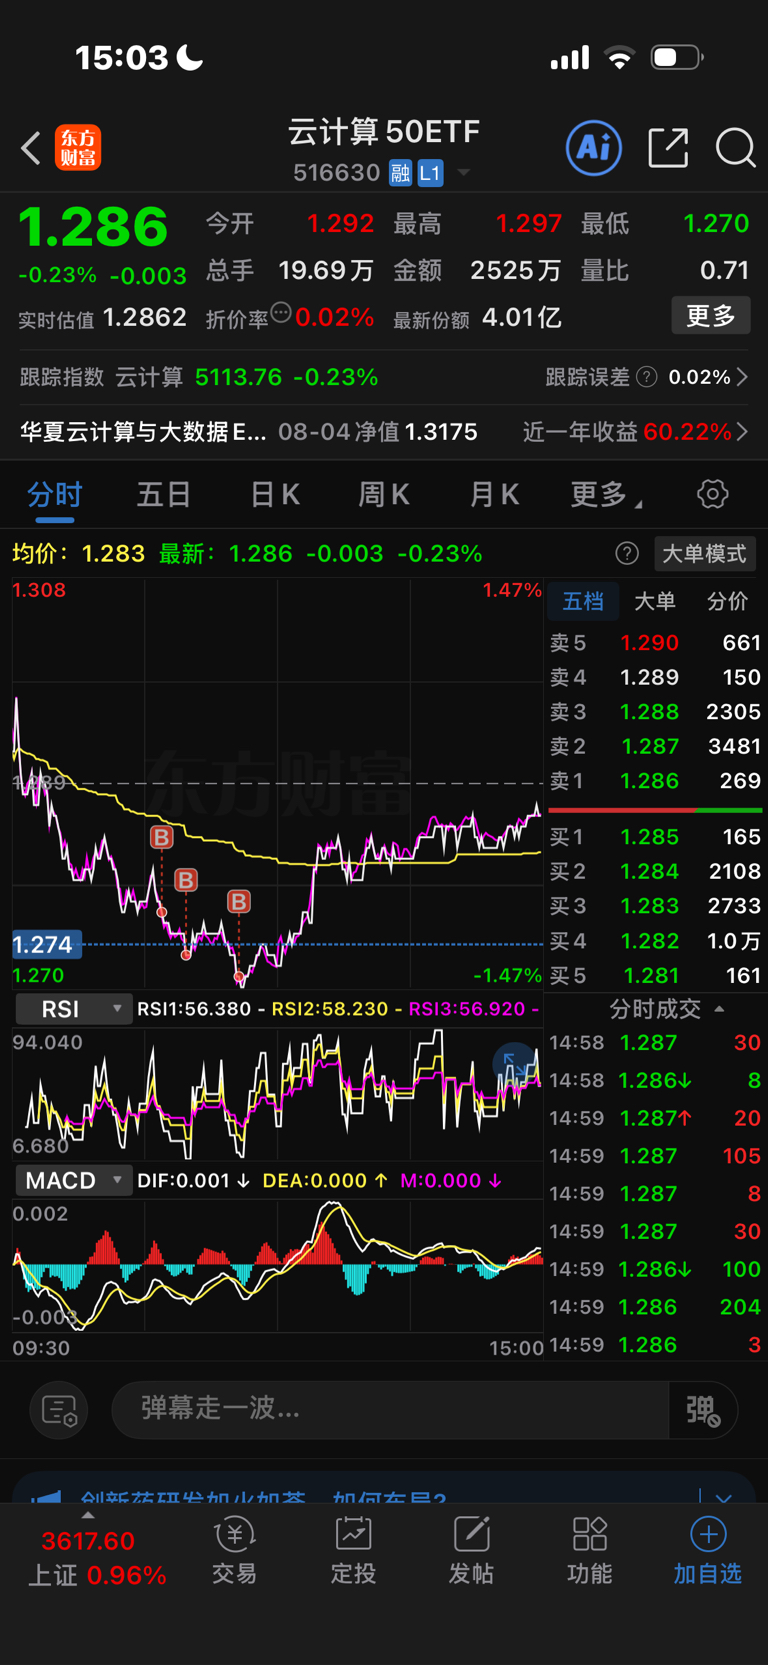Open the 功能 functions icon
This screenshot has height=1665, width=769.
(x=589, y=1552)
